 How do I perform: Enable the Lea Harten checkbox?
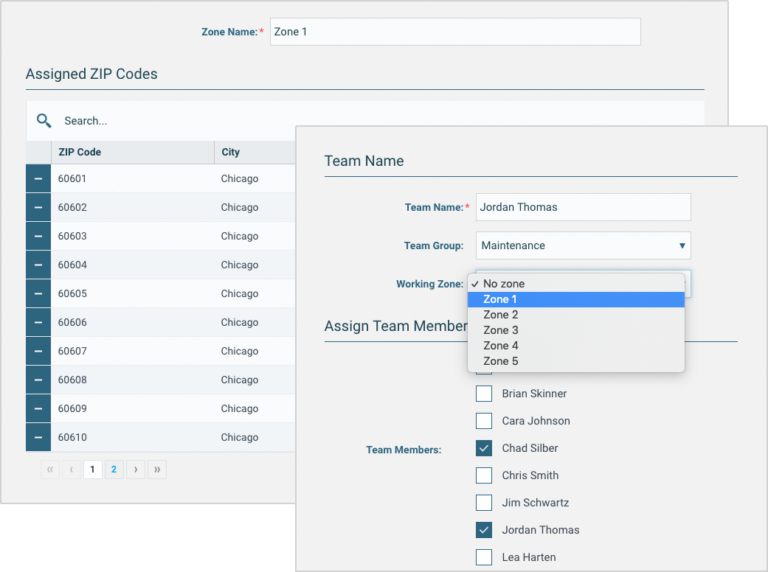(484, 557)
